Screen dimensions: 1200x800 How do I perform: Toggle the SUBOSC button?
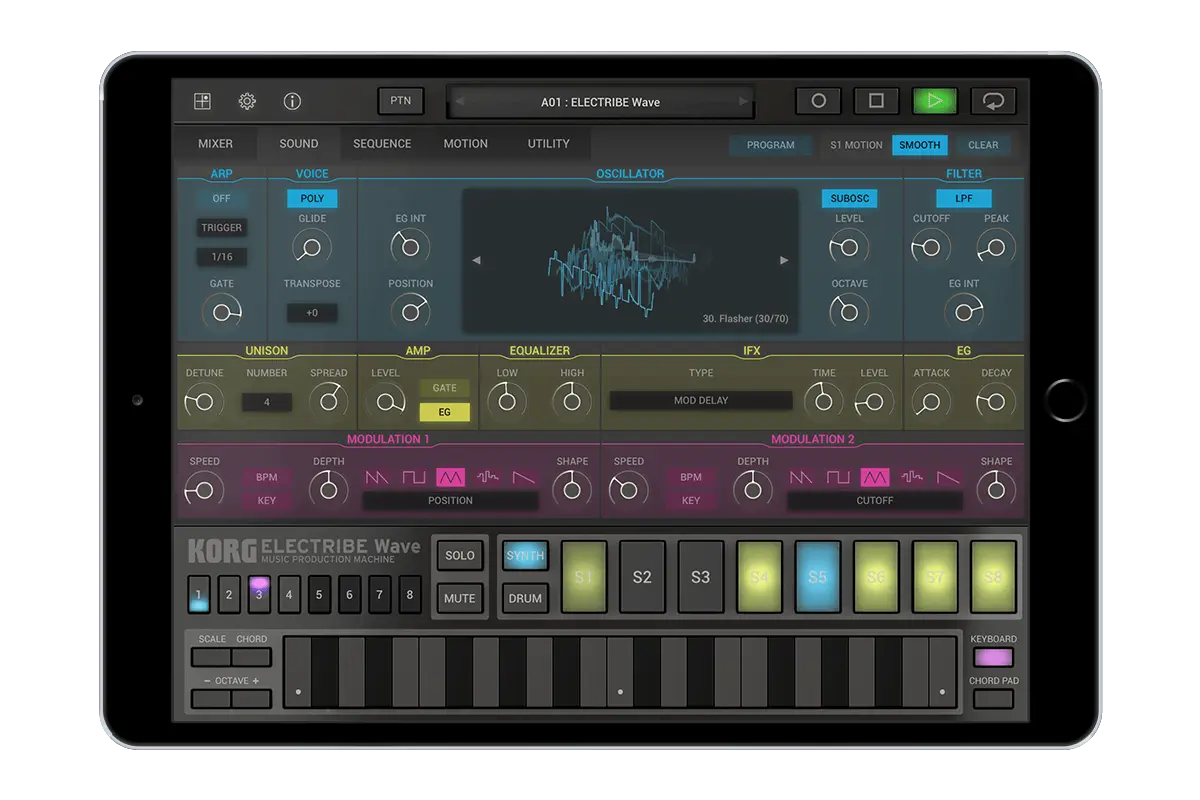click(x=849, y=199)
